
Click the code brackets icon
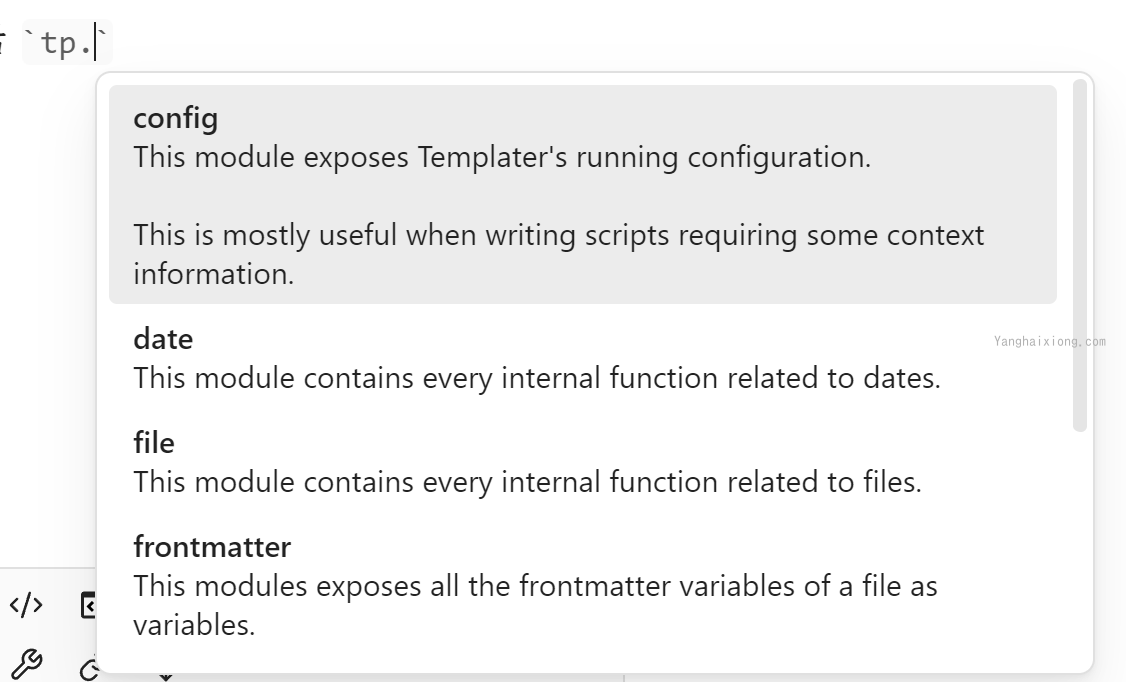27,605
